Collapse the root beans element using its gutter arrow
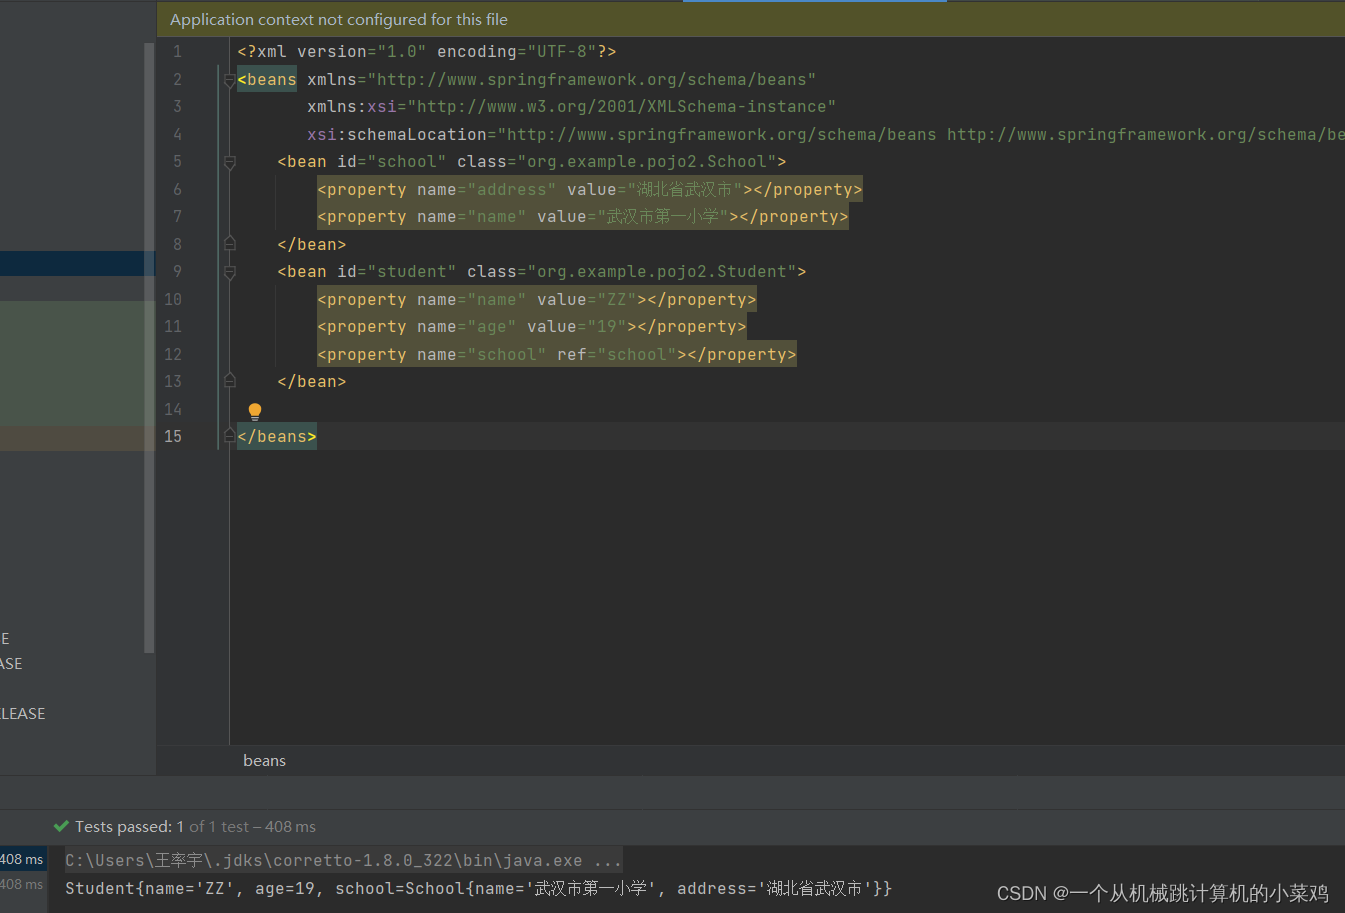Viewport: 1345px width, 913px height. pos(229,79)
